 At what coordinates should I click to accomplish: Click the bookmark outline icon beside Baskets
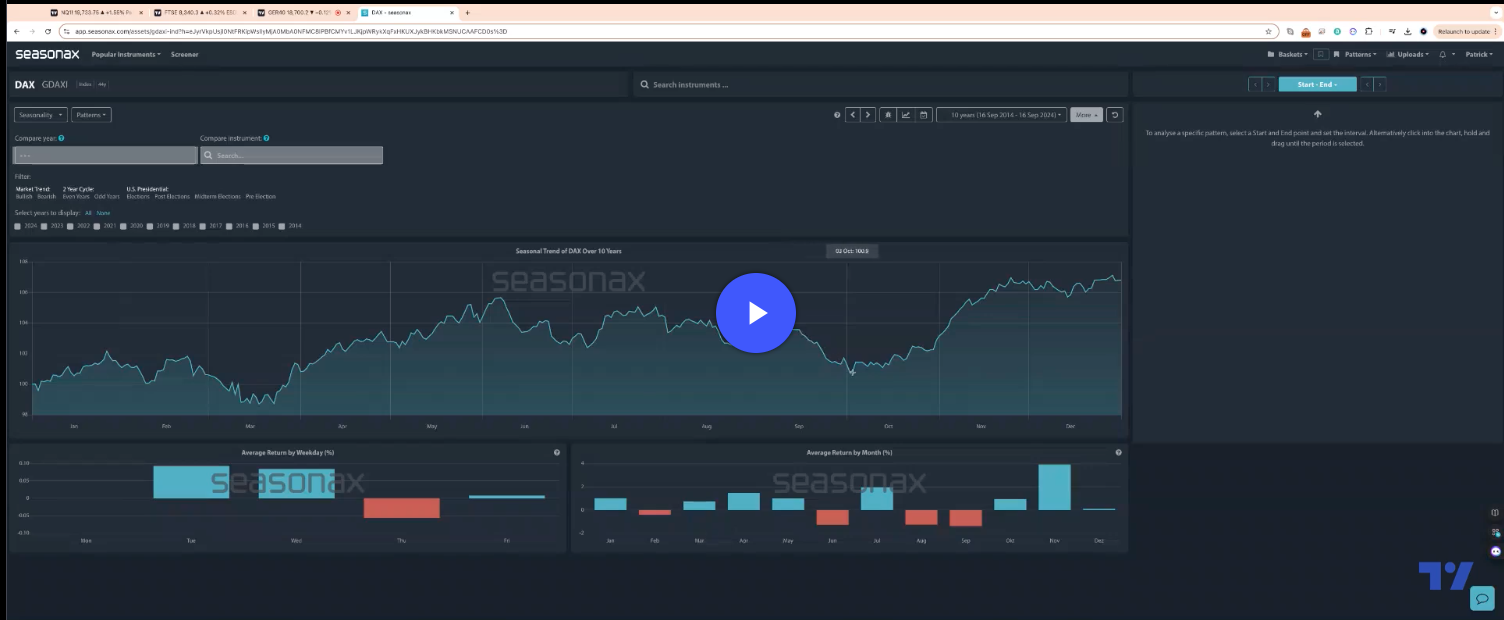point(1321,54)
